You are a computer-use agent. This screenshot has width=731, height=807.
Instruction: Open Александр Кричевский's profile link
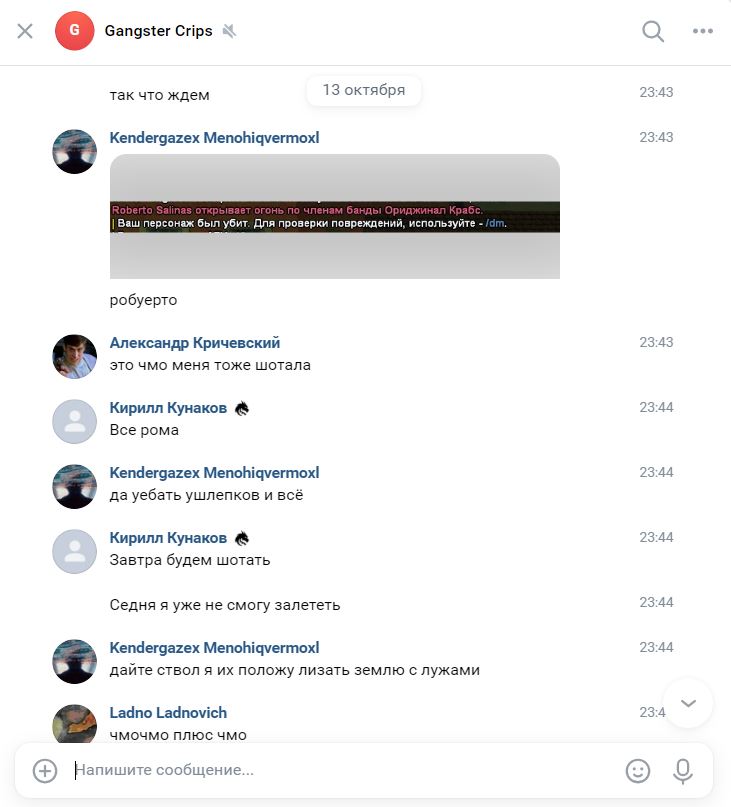click(x=195, y=343)
